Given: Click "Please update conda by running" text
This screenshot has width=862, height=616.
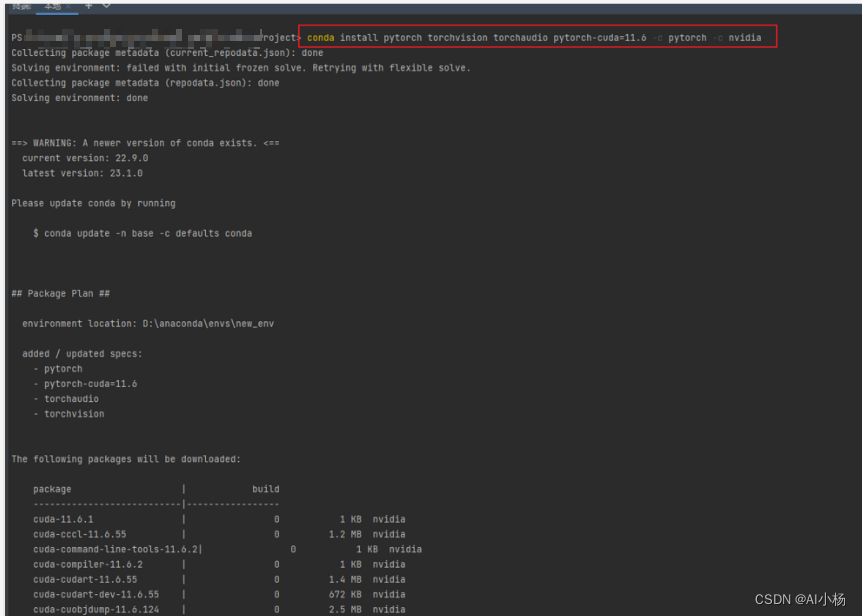Looking at the screenshot, I should (93, 203).
